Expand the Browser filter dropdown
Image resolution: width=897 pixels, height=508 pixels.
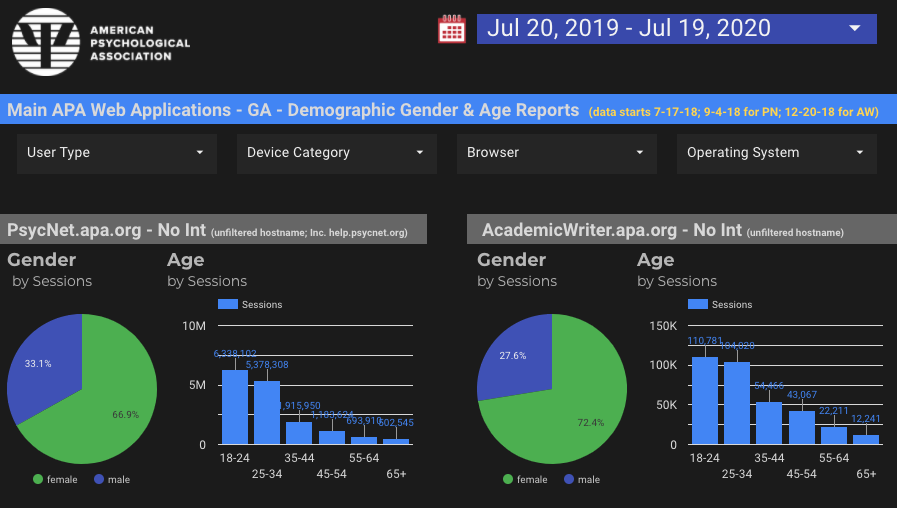pyautogui.click(x=556, y=153)
